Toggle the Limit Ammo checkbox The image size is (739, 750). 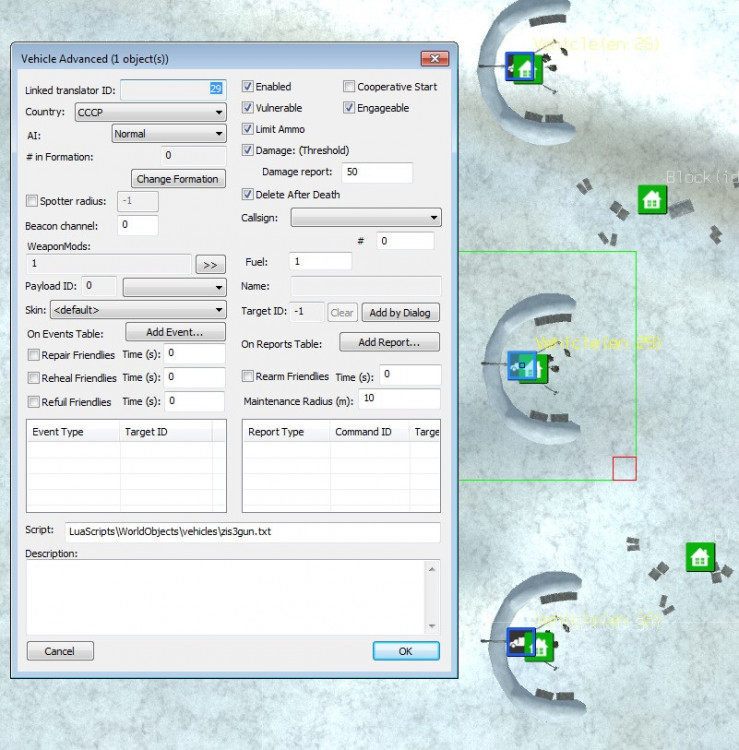248,129
